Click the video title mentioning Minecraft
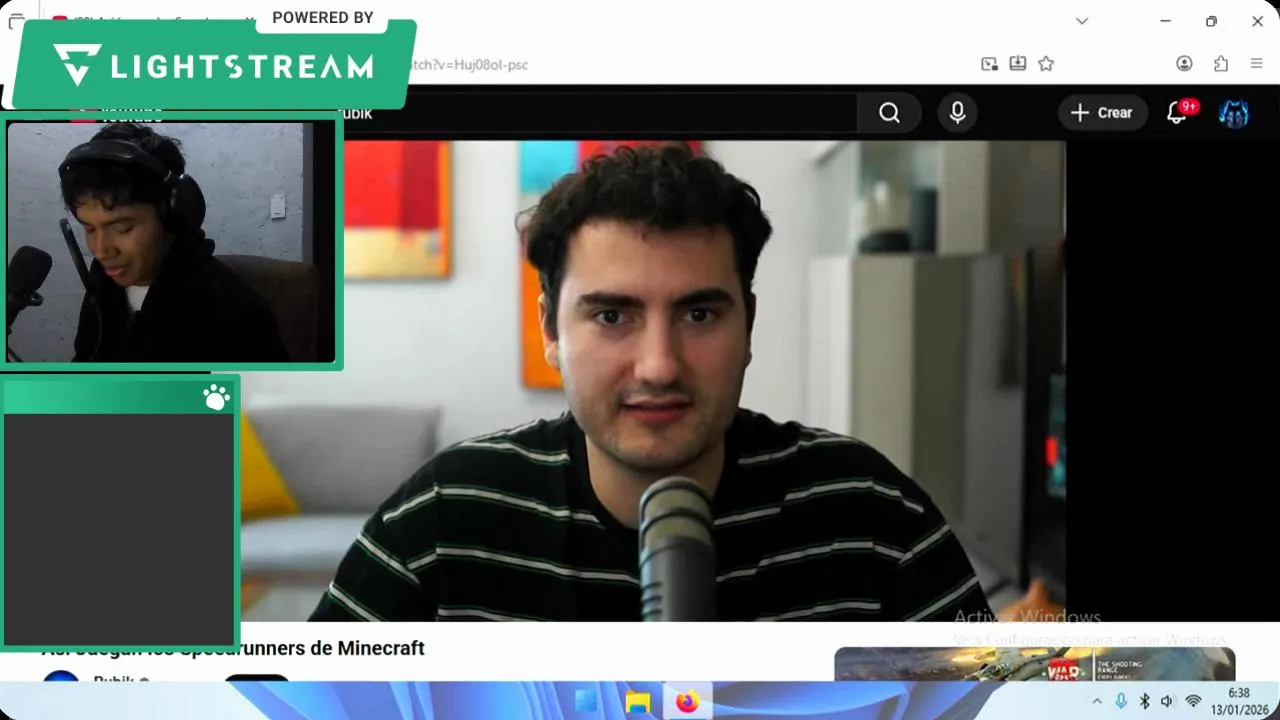The width and height of the screenshot is (1280, 720). coord(233,648)
